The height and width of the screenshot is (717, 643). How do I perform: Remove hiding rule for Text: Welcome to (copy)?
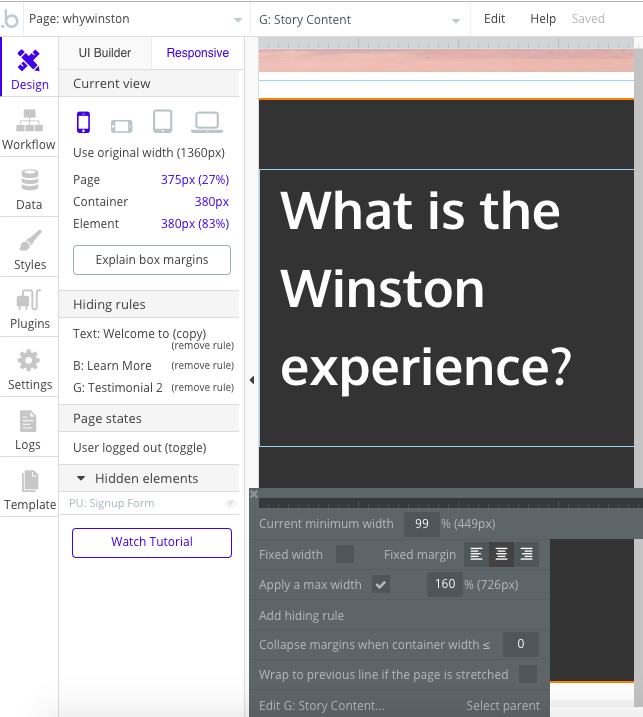pyautogui.click(x=203, y=345)
